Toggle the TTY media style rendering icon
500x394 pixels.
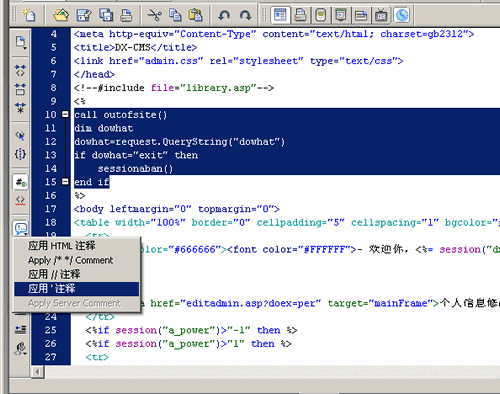pyautogui.click(x=361, y=15)
